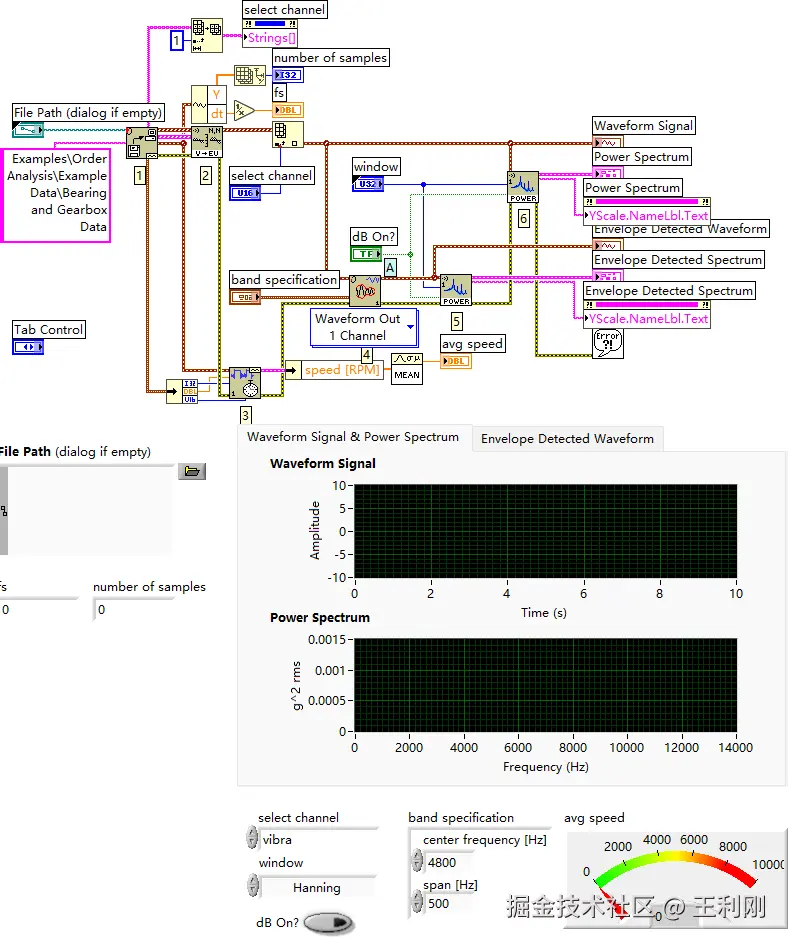The image size is (792, 946).
Task: Step the span increment arrows
Action: pos(417,902)
